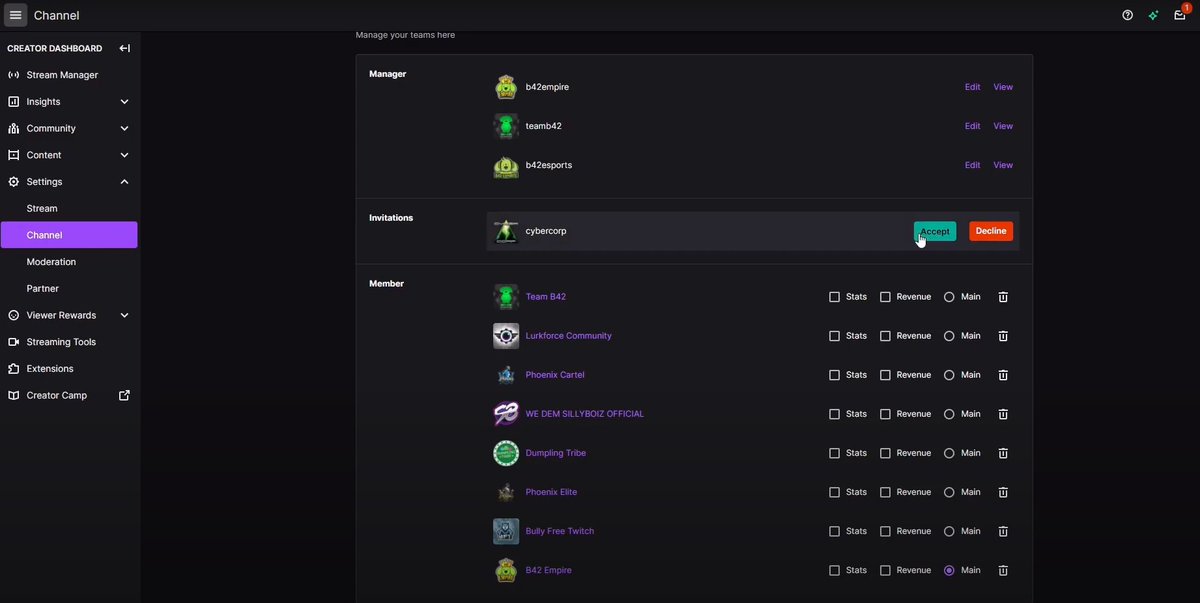
Task: Select the Channel settings item
Action: coord(69,235)
